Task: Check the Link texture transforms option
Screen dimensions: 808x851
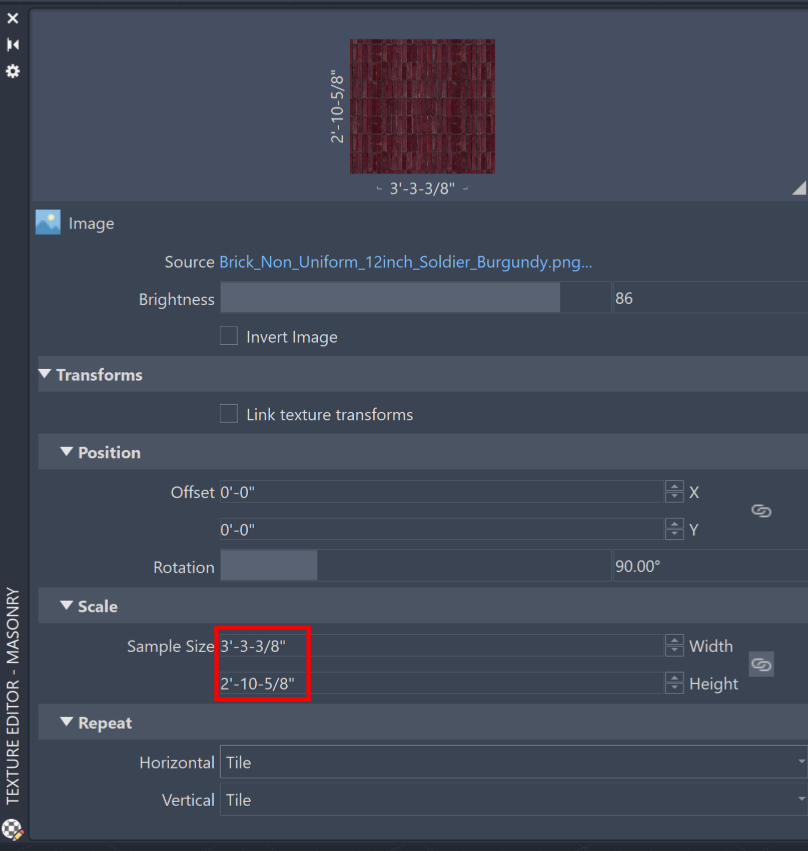Action: (228, 414)
